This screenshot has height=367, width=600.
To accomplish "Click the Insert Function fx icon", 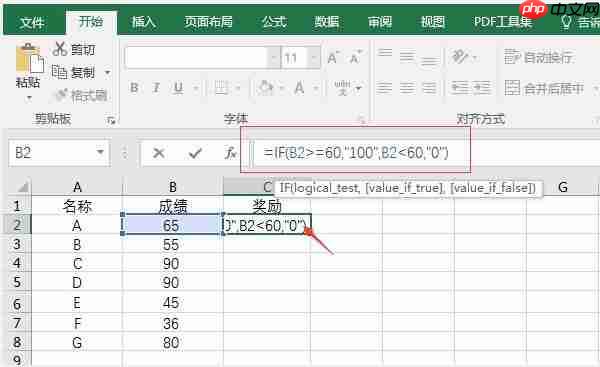I will pos(230,153).
